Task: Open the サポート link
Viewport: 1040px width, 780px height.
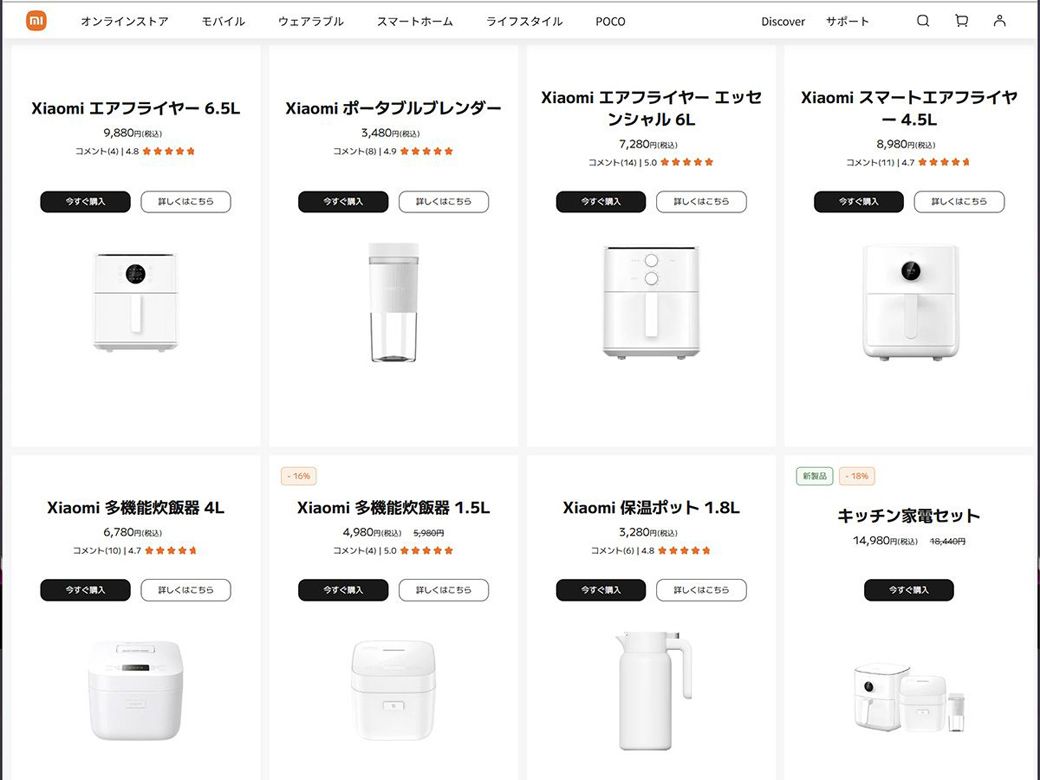Action: (847, 21)
